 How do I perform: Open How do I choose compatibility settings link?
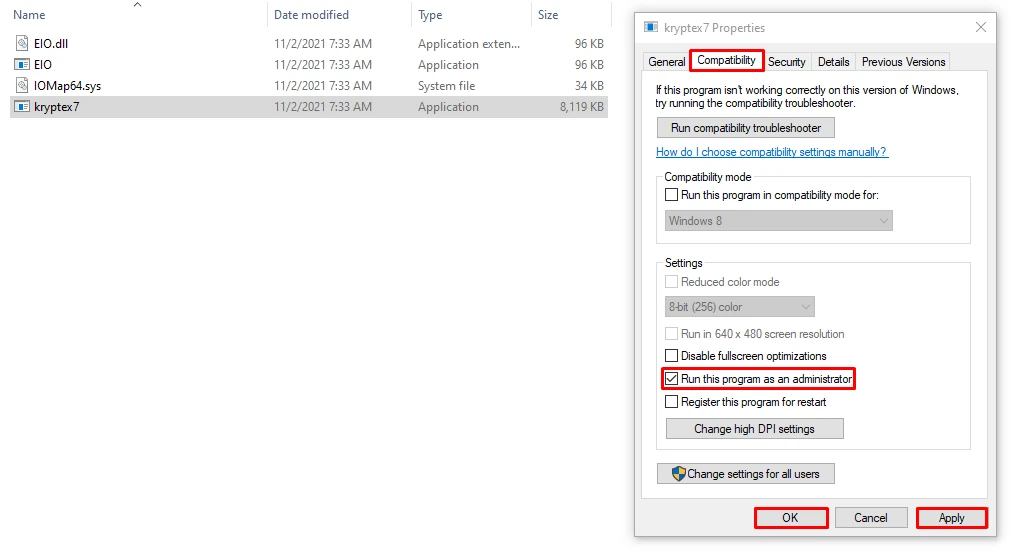(771, 152)
